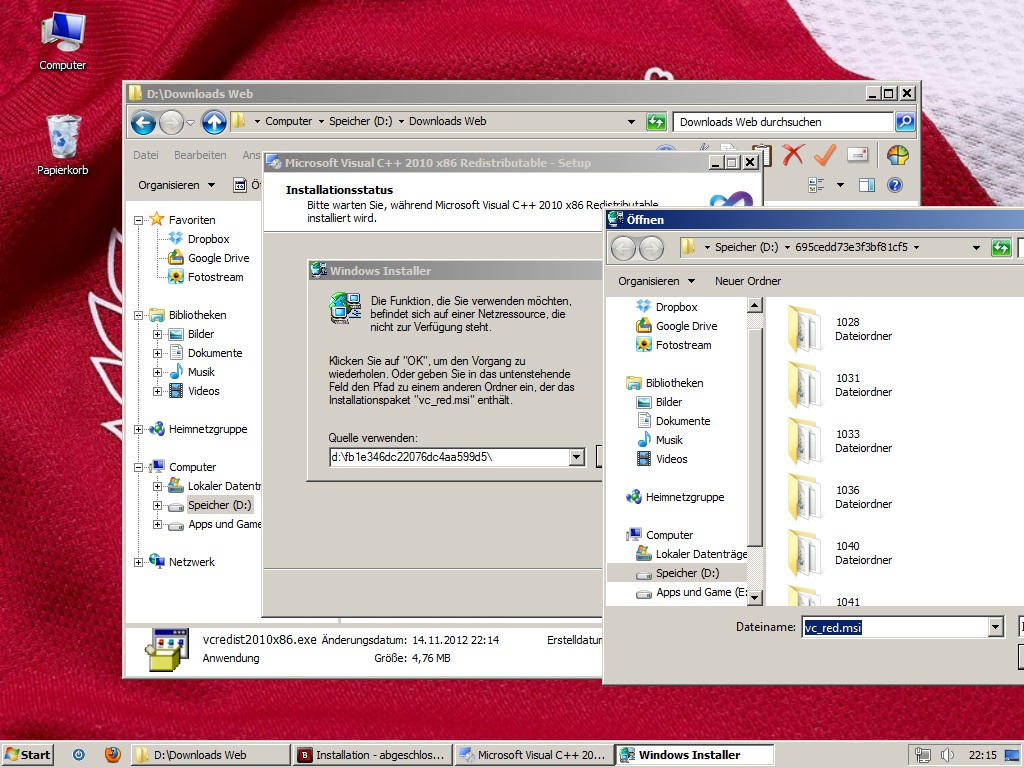The width and height of the screenshot is (1024, 768).
Task: Click 695cedd73e3f3bf81cf5 breadcrumb in Öffnen dialog
Action: pyautogui.click(x=851, y=247)
